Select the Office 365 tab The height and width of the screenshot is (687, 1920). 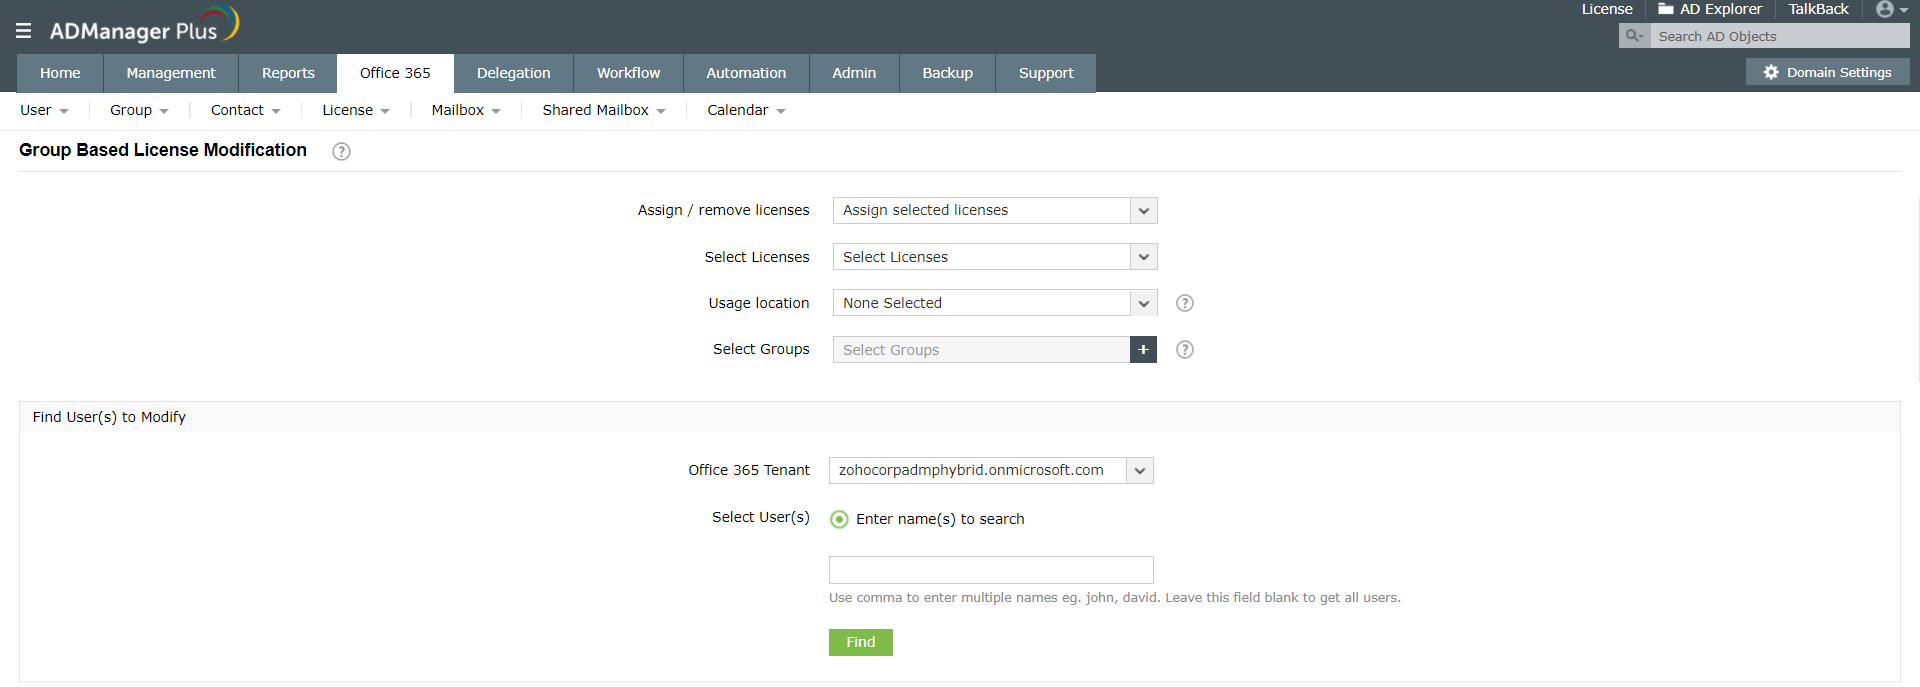395,73
